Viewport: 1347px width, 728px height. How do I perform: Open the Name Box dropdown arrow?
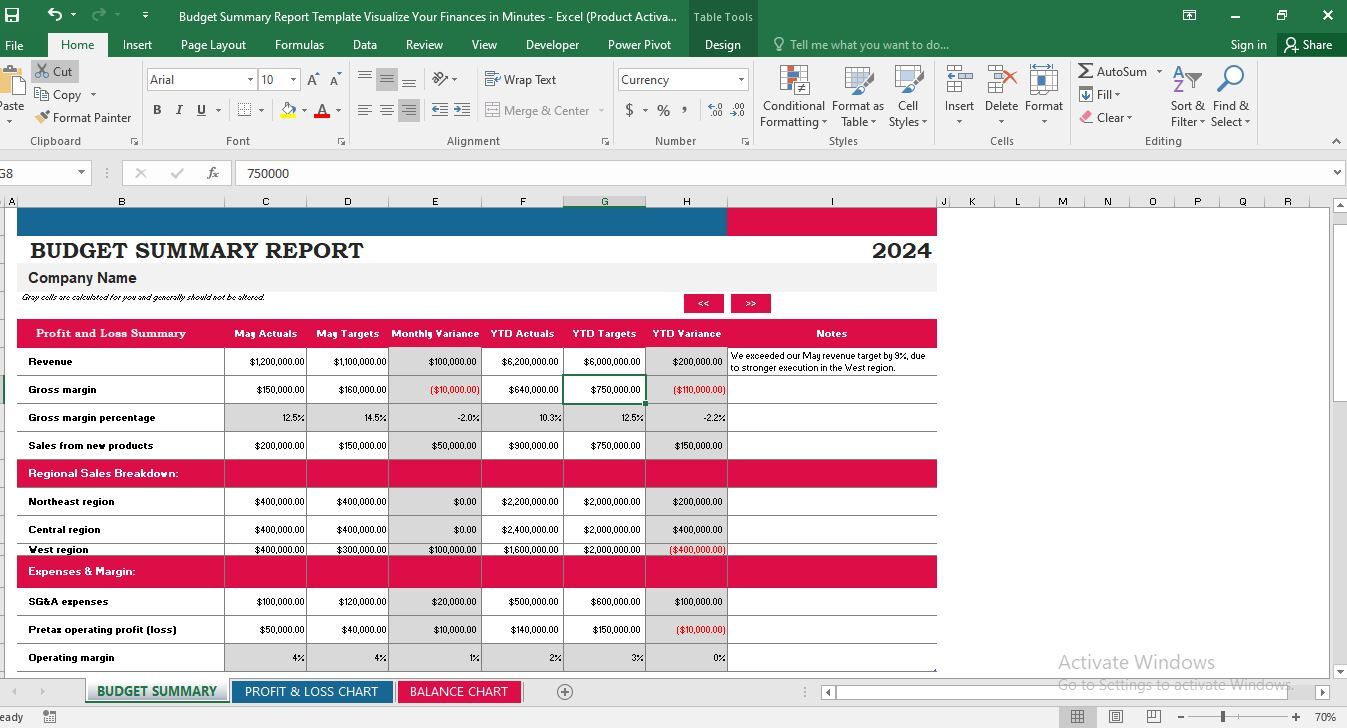82,173
